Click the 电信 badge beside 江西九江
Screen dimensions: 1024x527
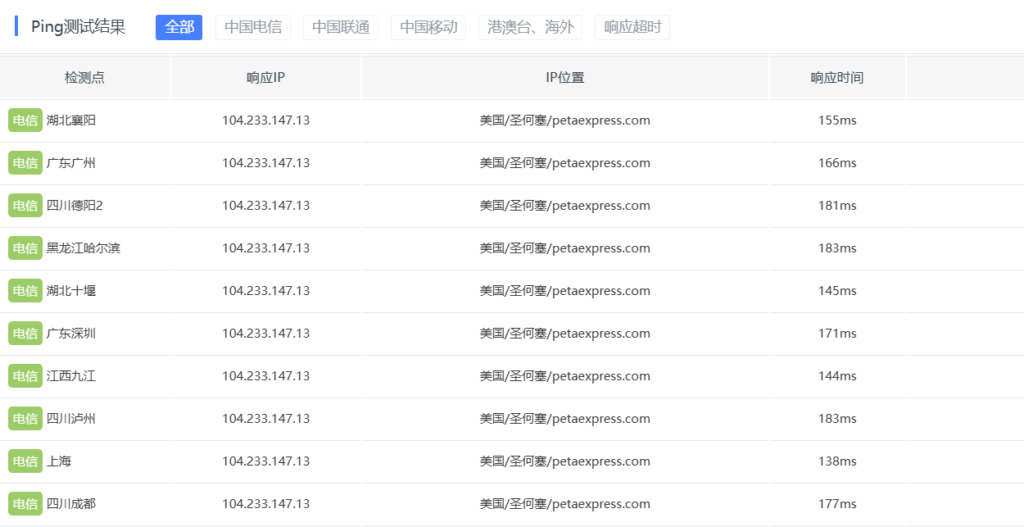click(25, 376)
